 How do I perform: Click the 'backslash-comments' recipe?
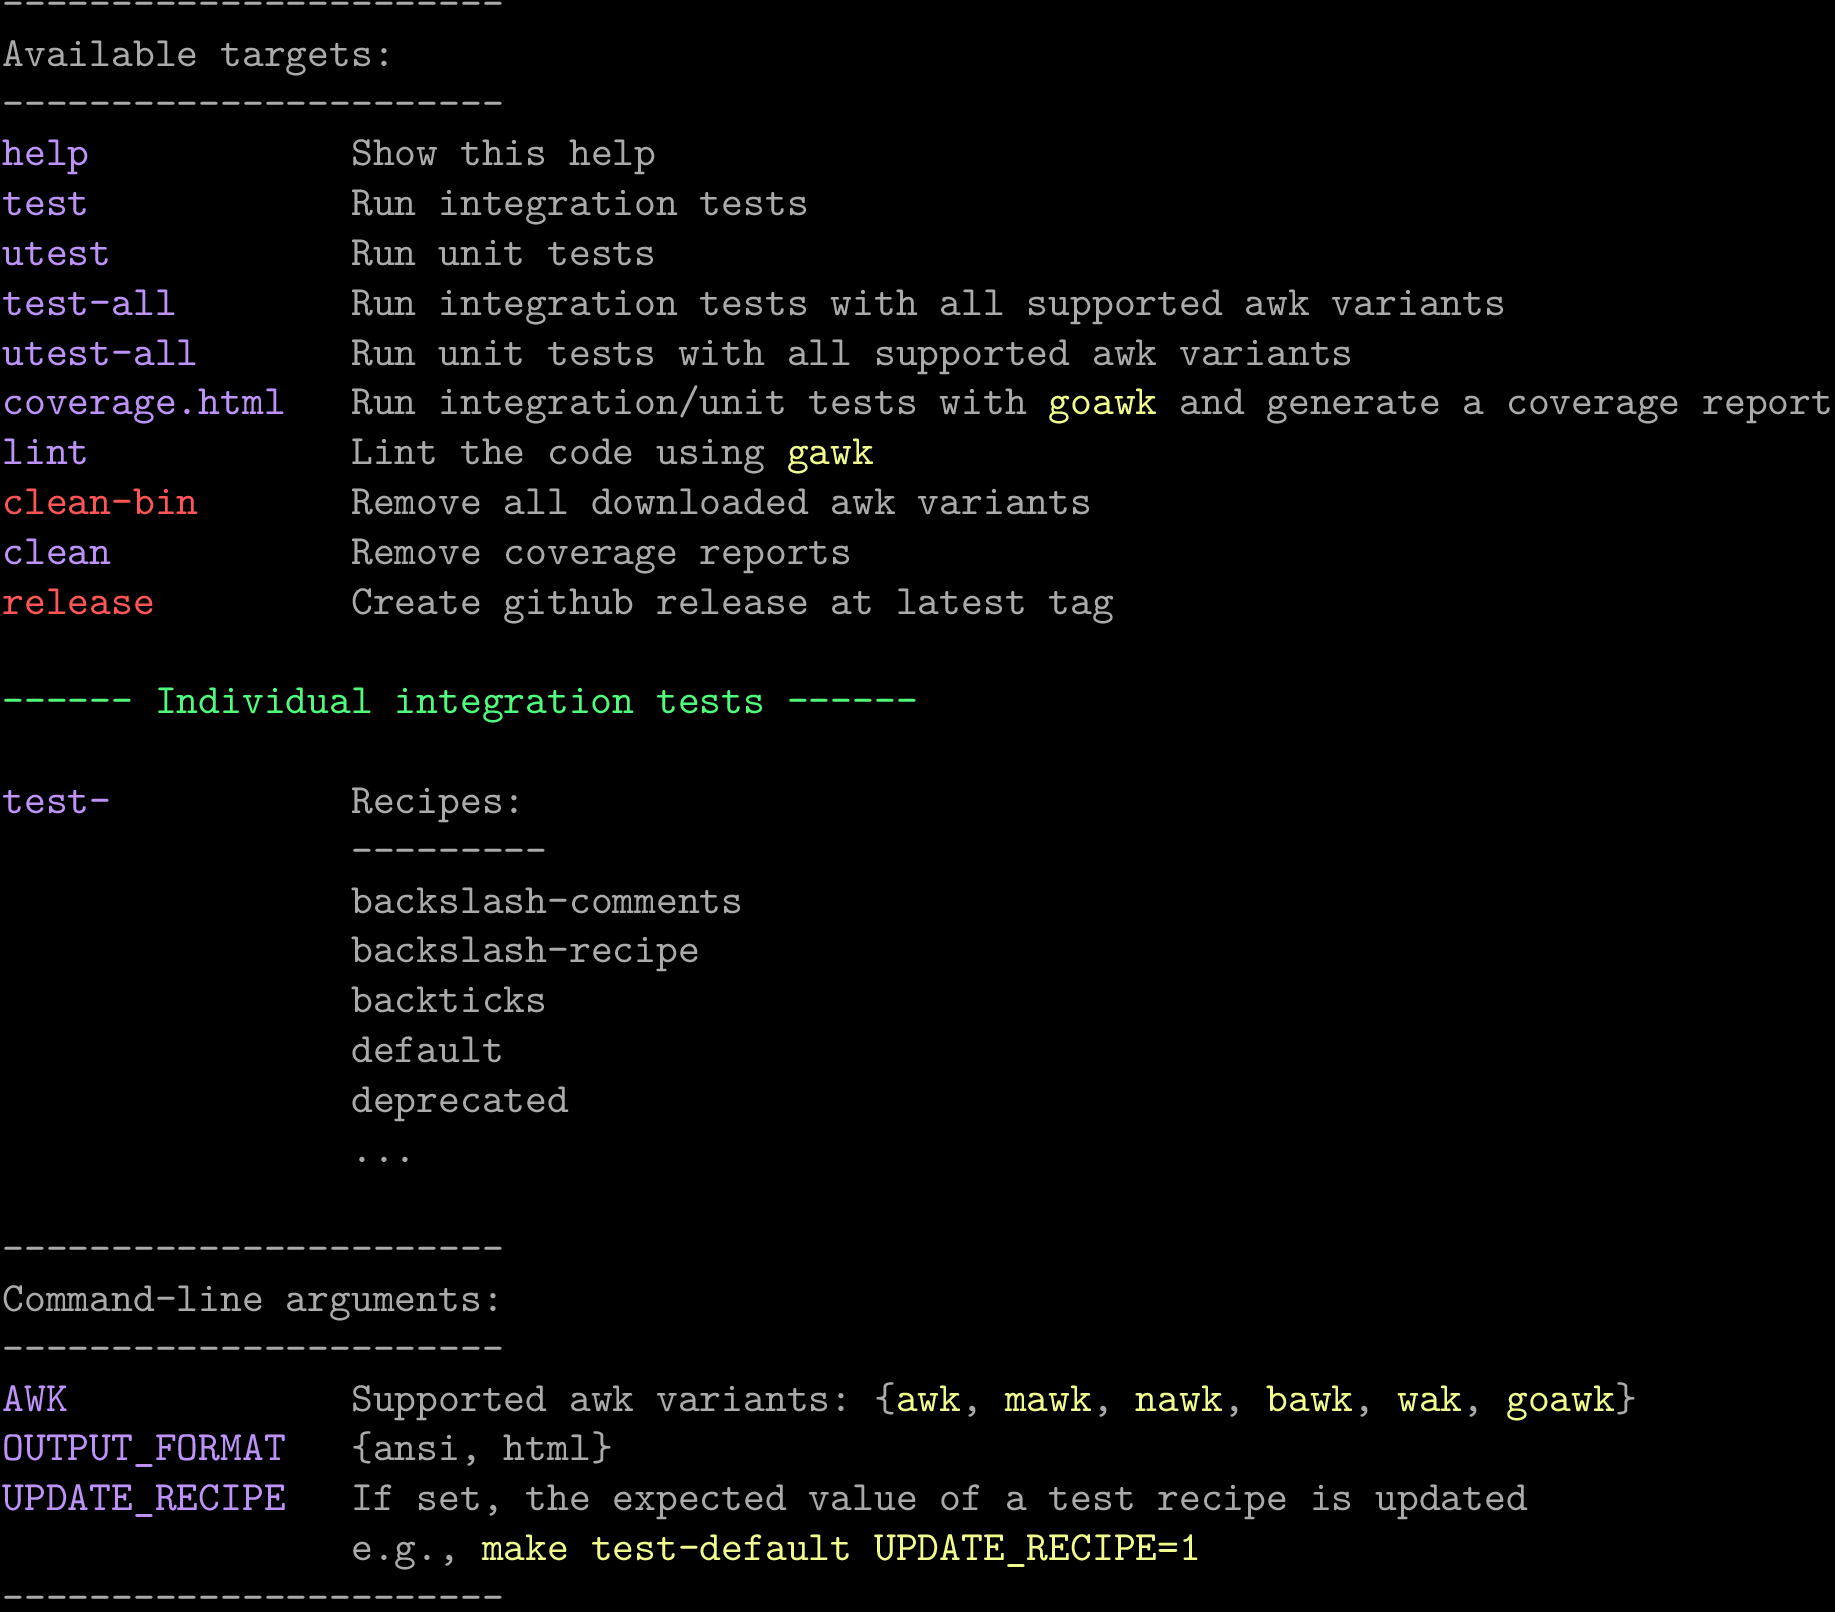click(x=546, y=902)
